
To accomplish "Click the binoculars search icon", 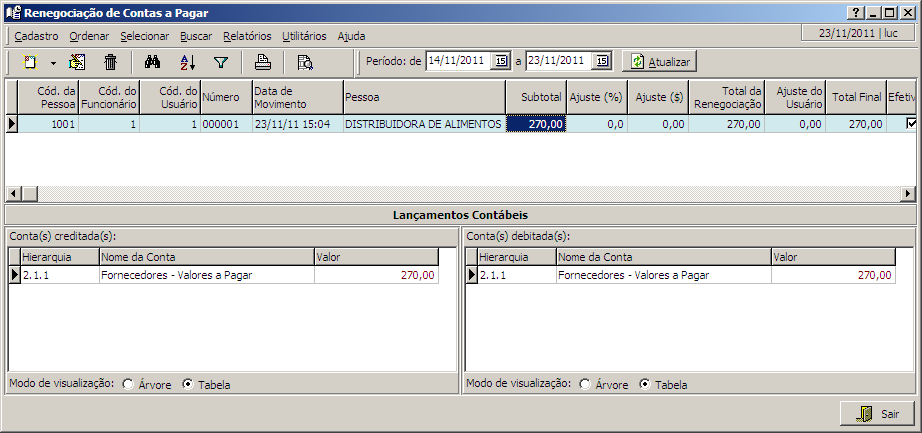I will point(153,62).
